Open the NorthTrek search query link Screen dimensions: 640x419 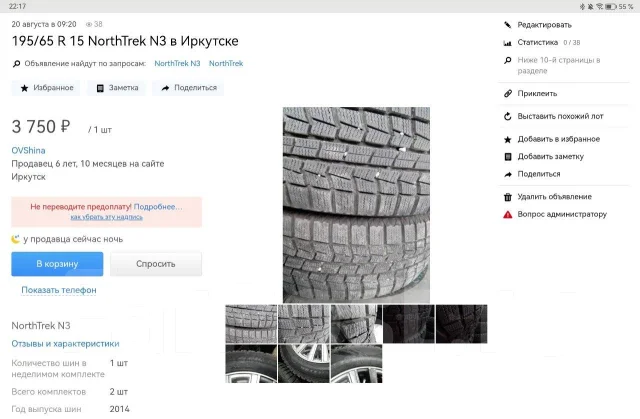click(226, 64)
